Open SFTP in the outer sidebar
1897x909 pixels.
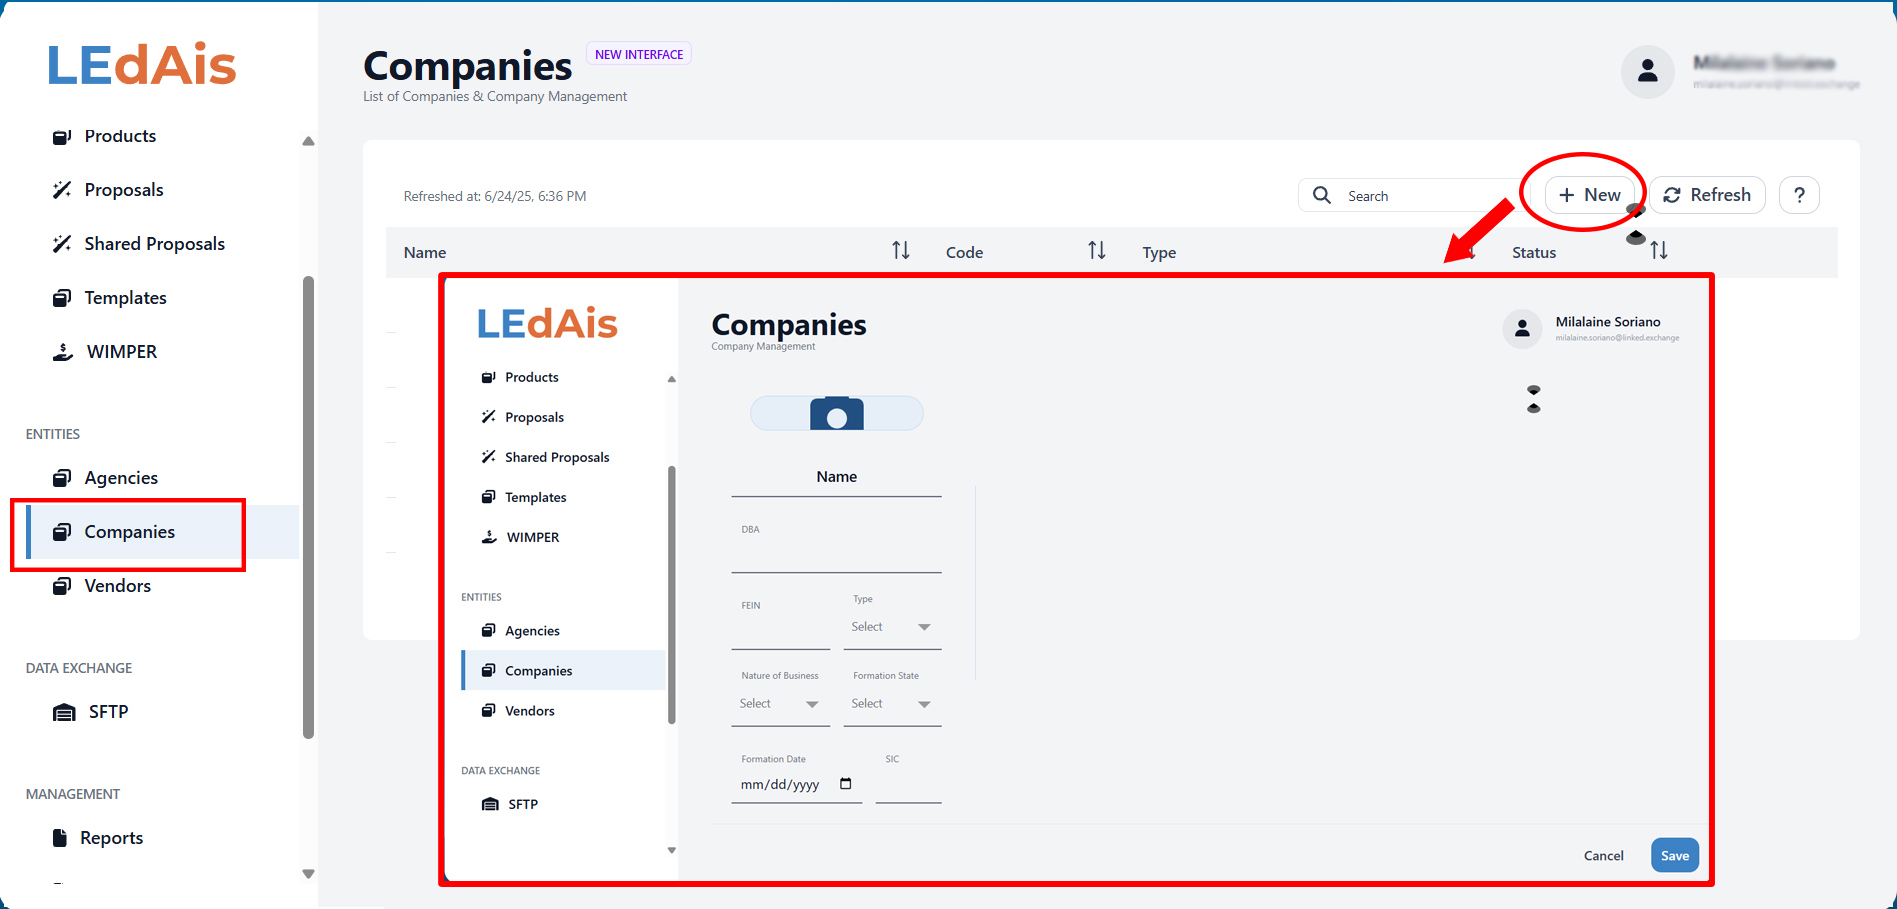click(x=108, y=712)
